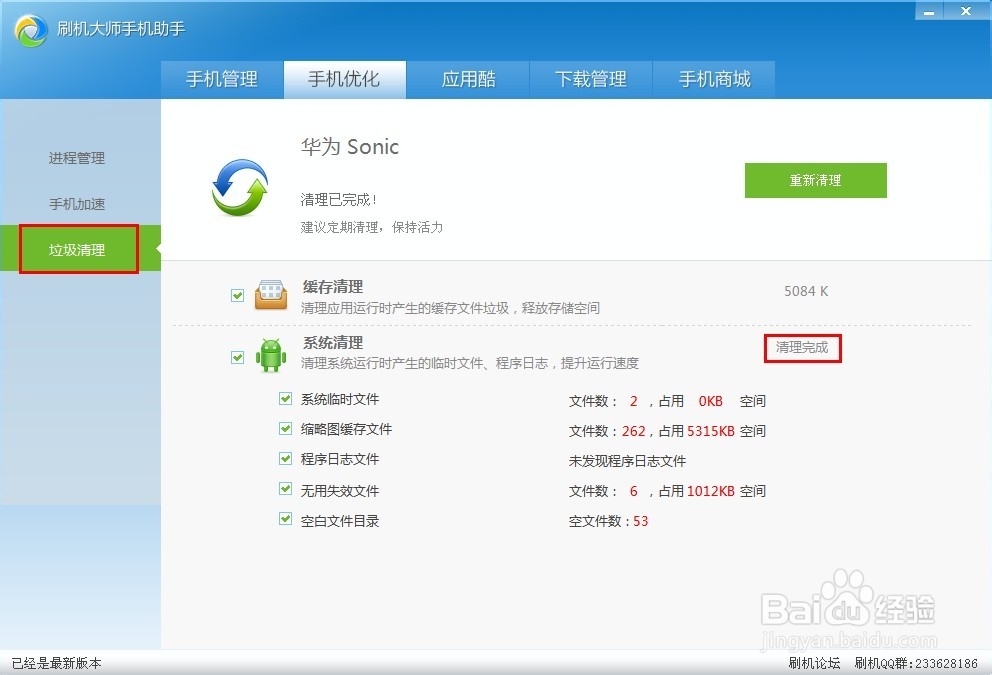Click the 空文件数:53 text
The image size is (992, 675).
pos(608,521)
